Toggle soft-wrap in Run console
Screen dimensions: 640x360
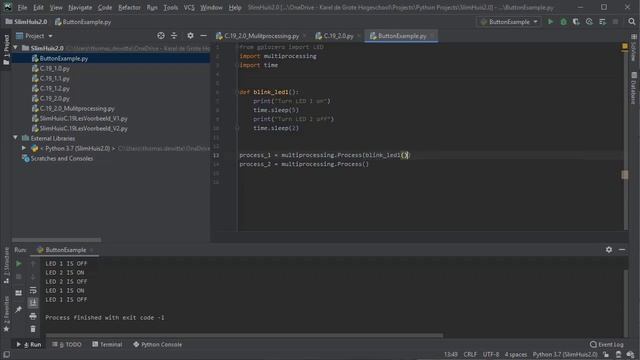[33, 291]
